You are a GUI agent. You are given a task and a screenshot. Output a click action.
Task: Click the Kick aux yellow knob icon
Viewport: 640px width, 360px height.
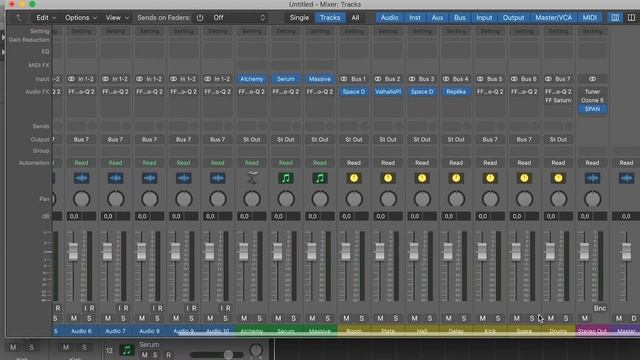490,178
